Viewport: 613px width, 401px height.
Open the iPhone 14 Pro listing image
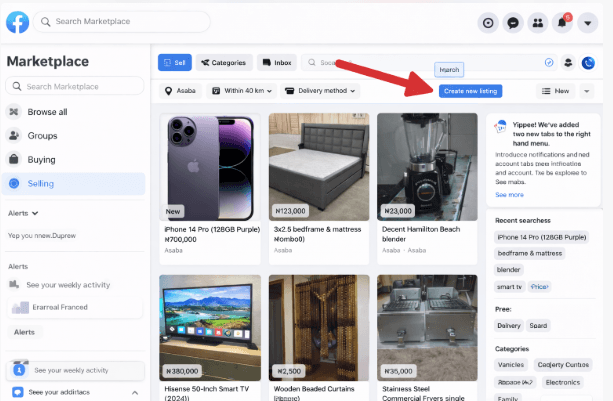210,167
